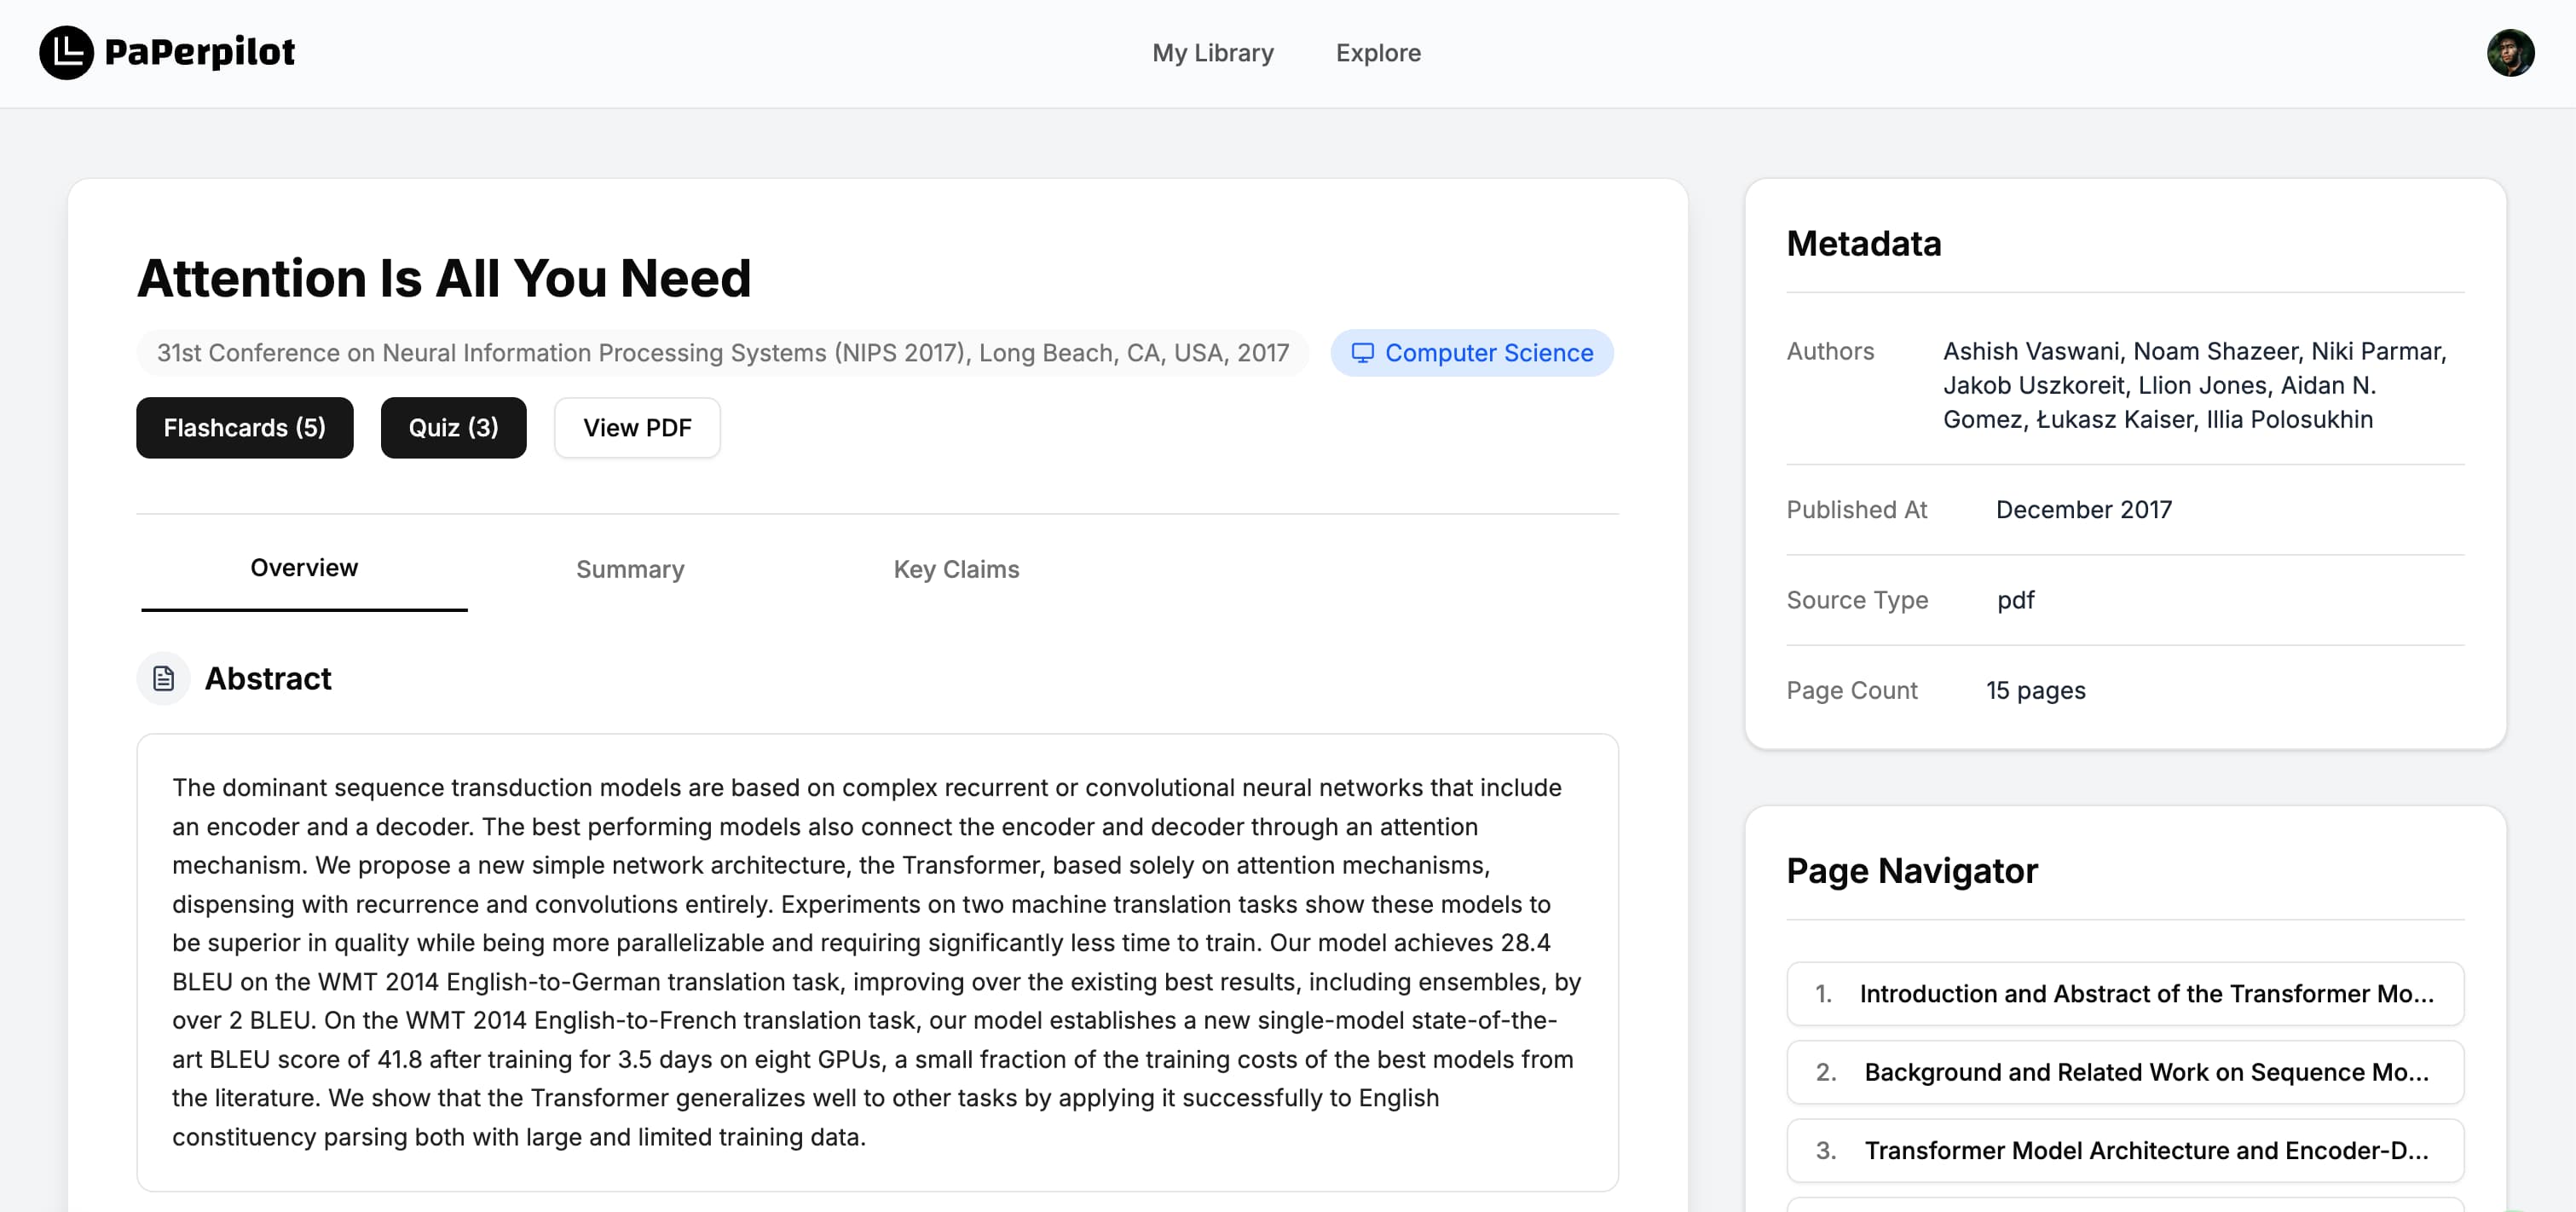Open the profile avatar menu
The image size is (2576, 1212).
coord(2512,52)
